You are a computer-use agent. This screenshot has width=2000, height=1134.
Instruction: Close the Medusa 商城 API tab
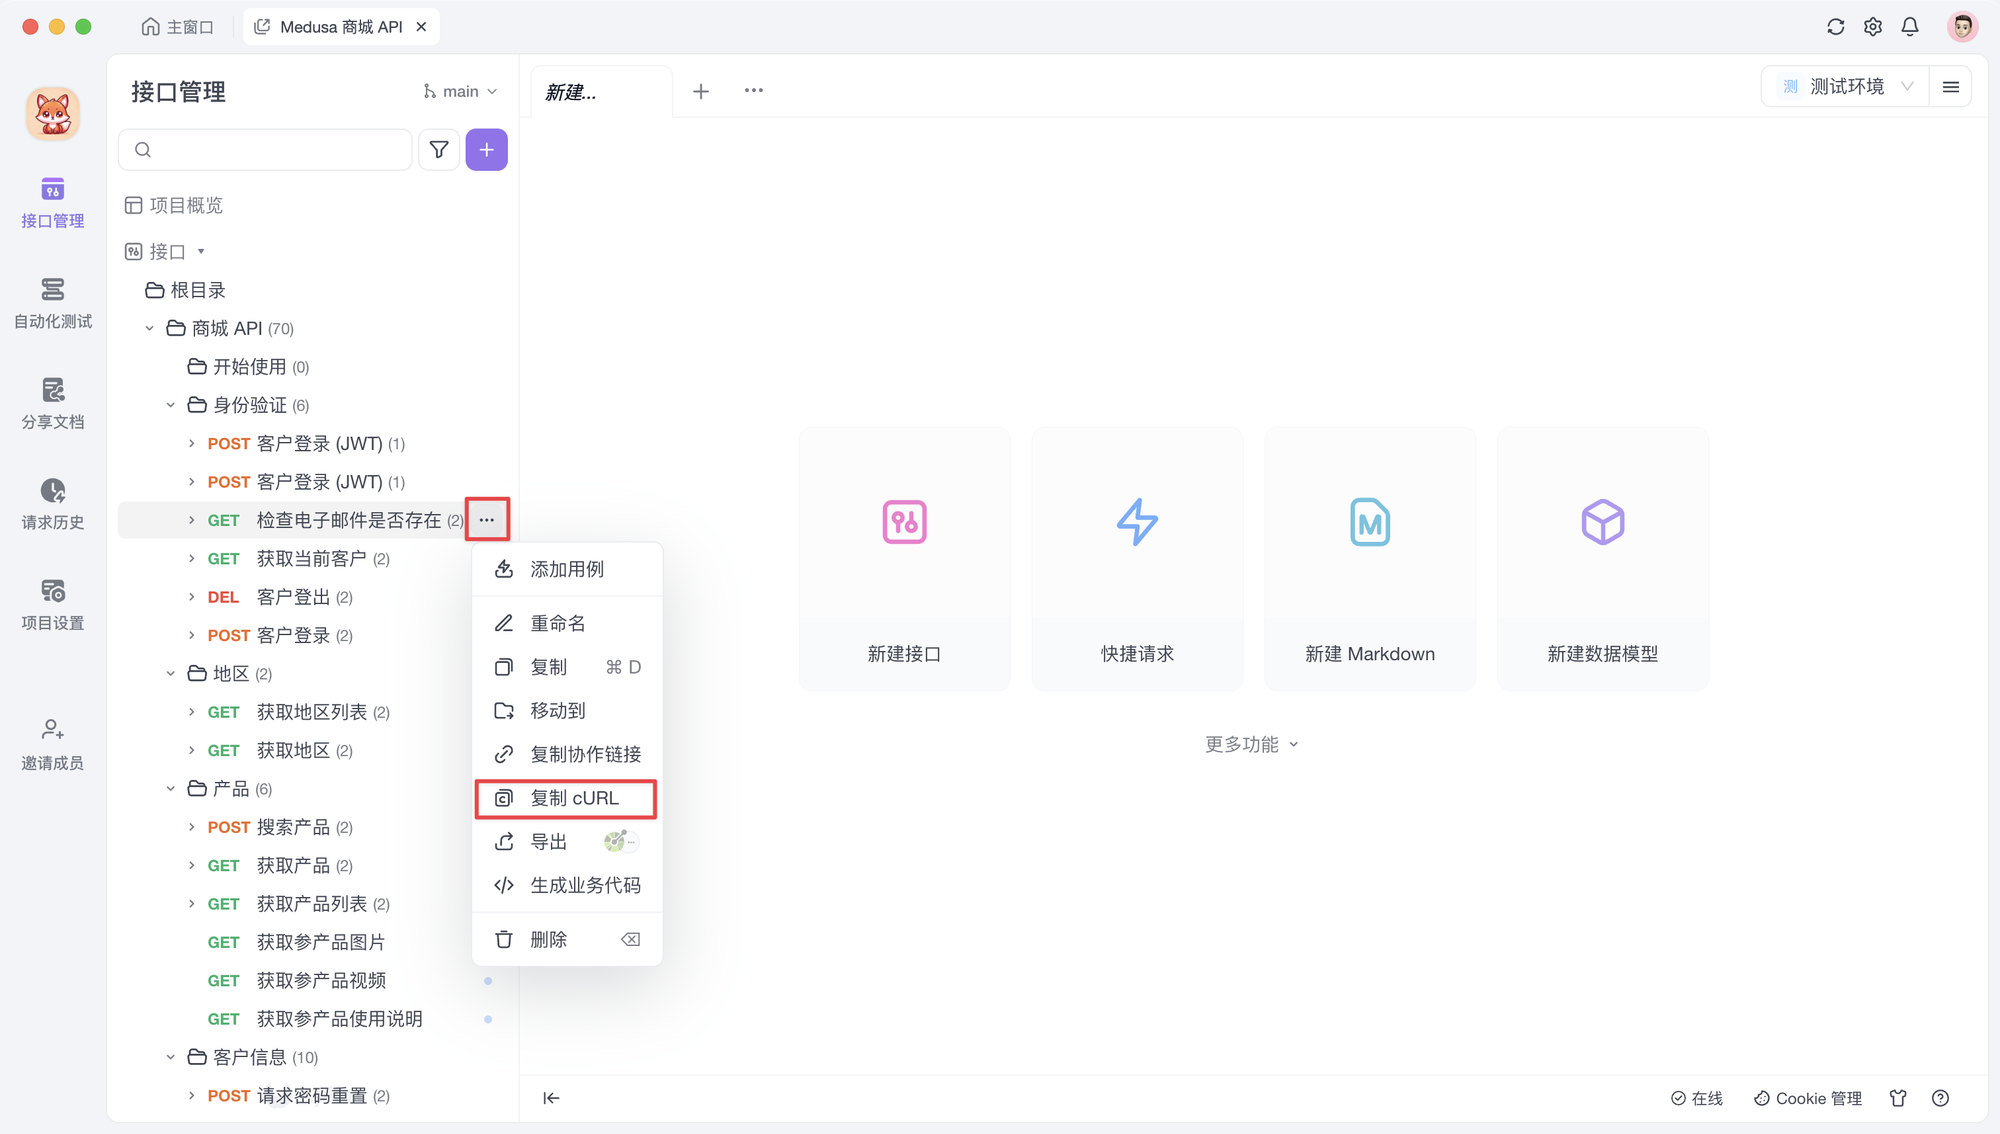click(422, 27)
